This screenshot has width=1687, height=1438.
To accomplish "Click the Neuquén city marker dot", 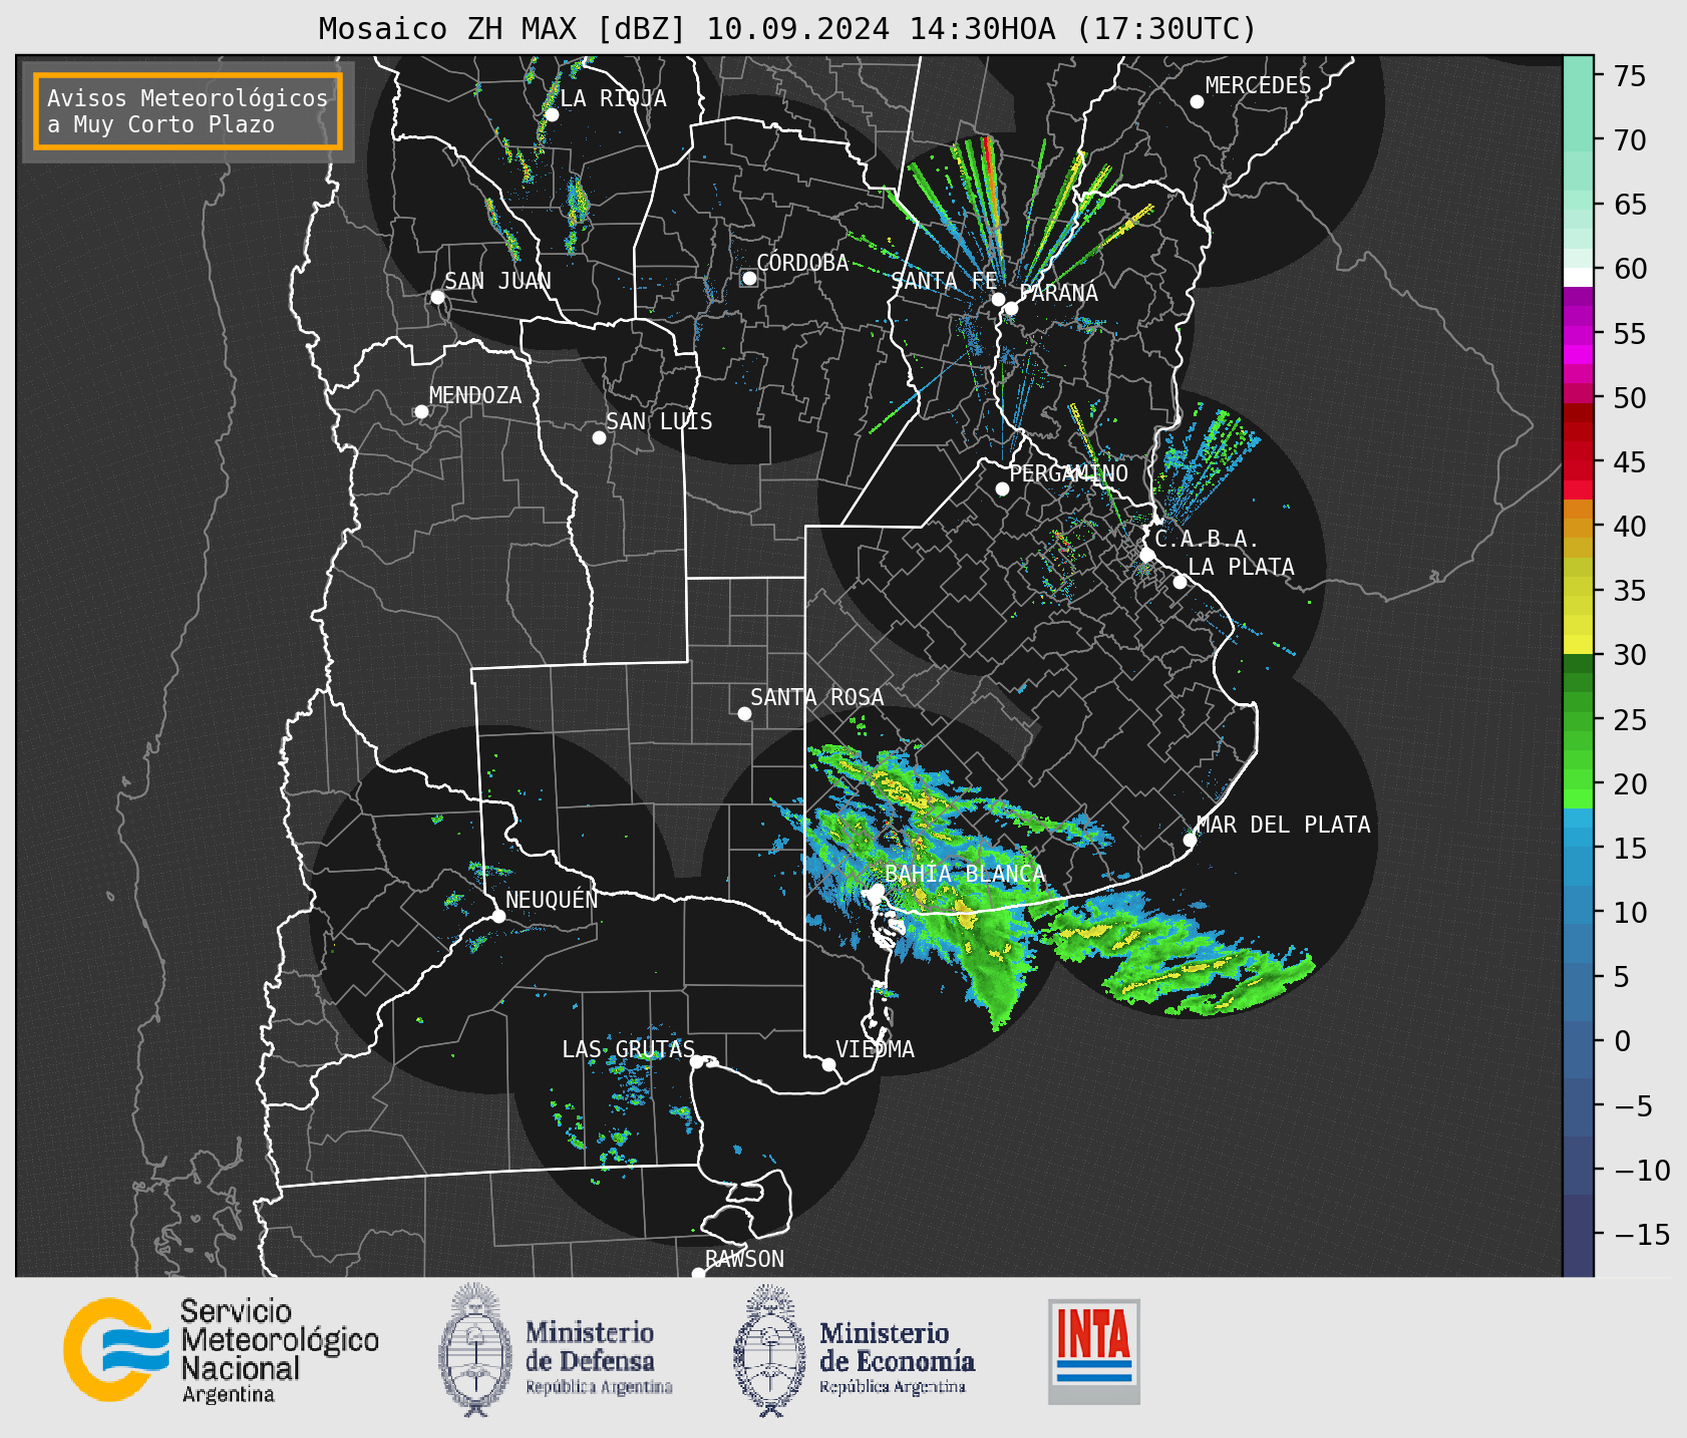I will pyautogui.click(x=499, y=916).
